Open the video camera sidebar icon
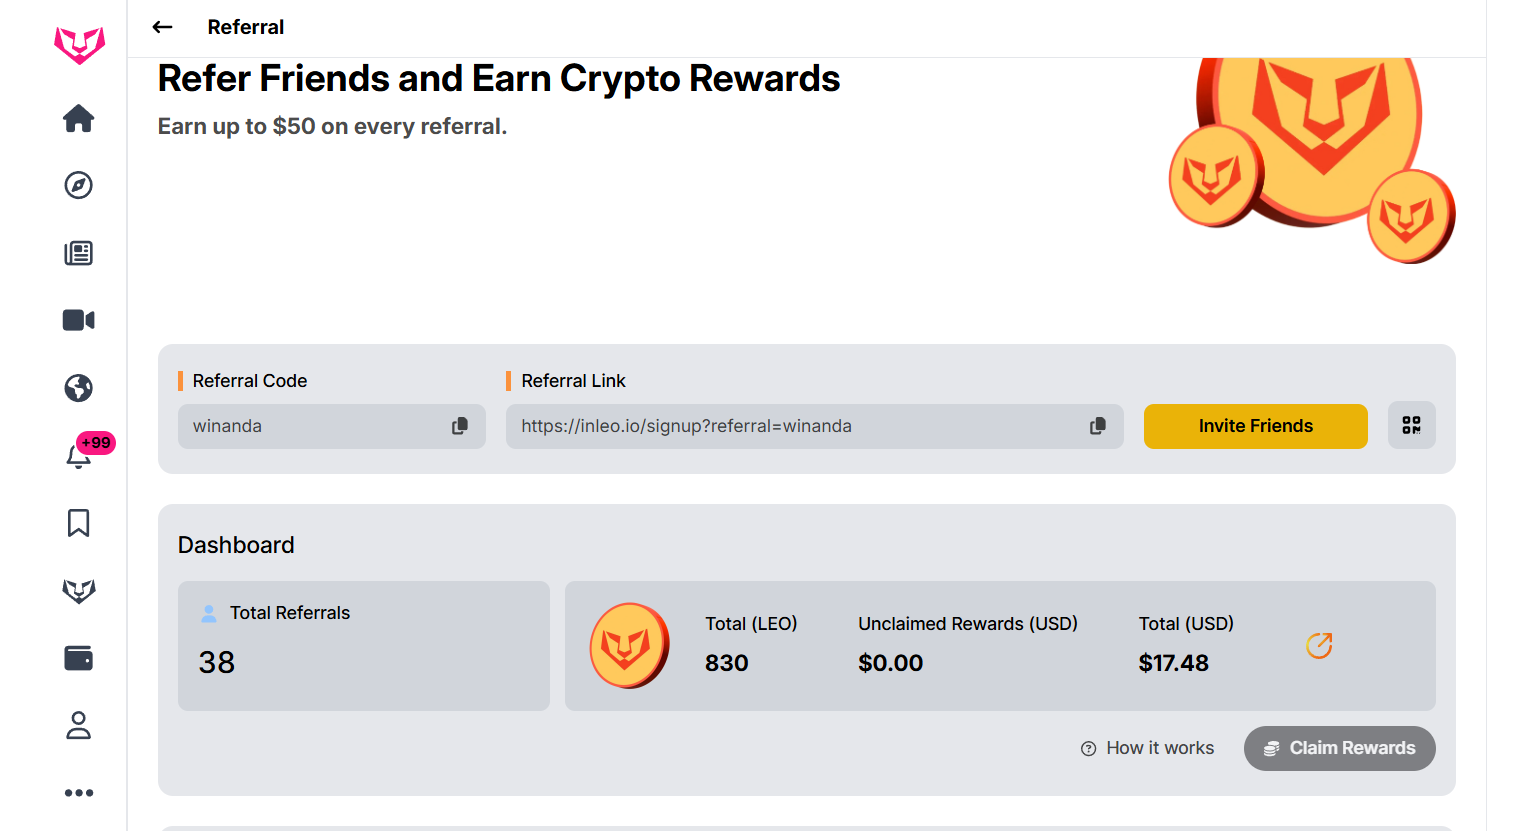The width and height of the screenshot is (1534, 831). tap(78, 320)
